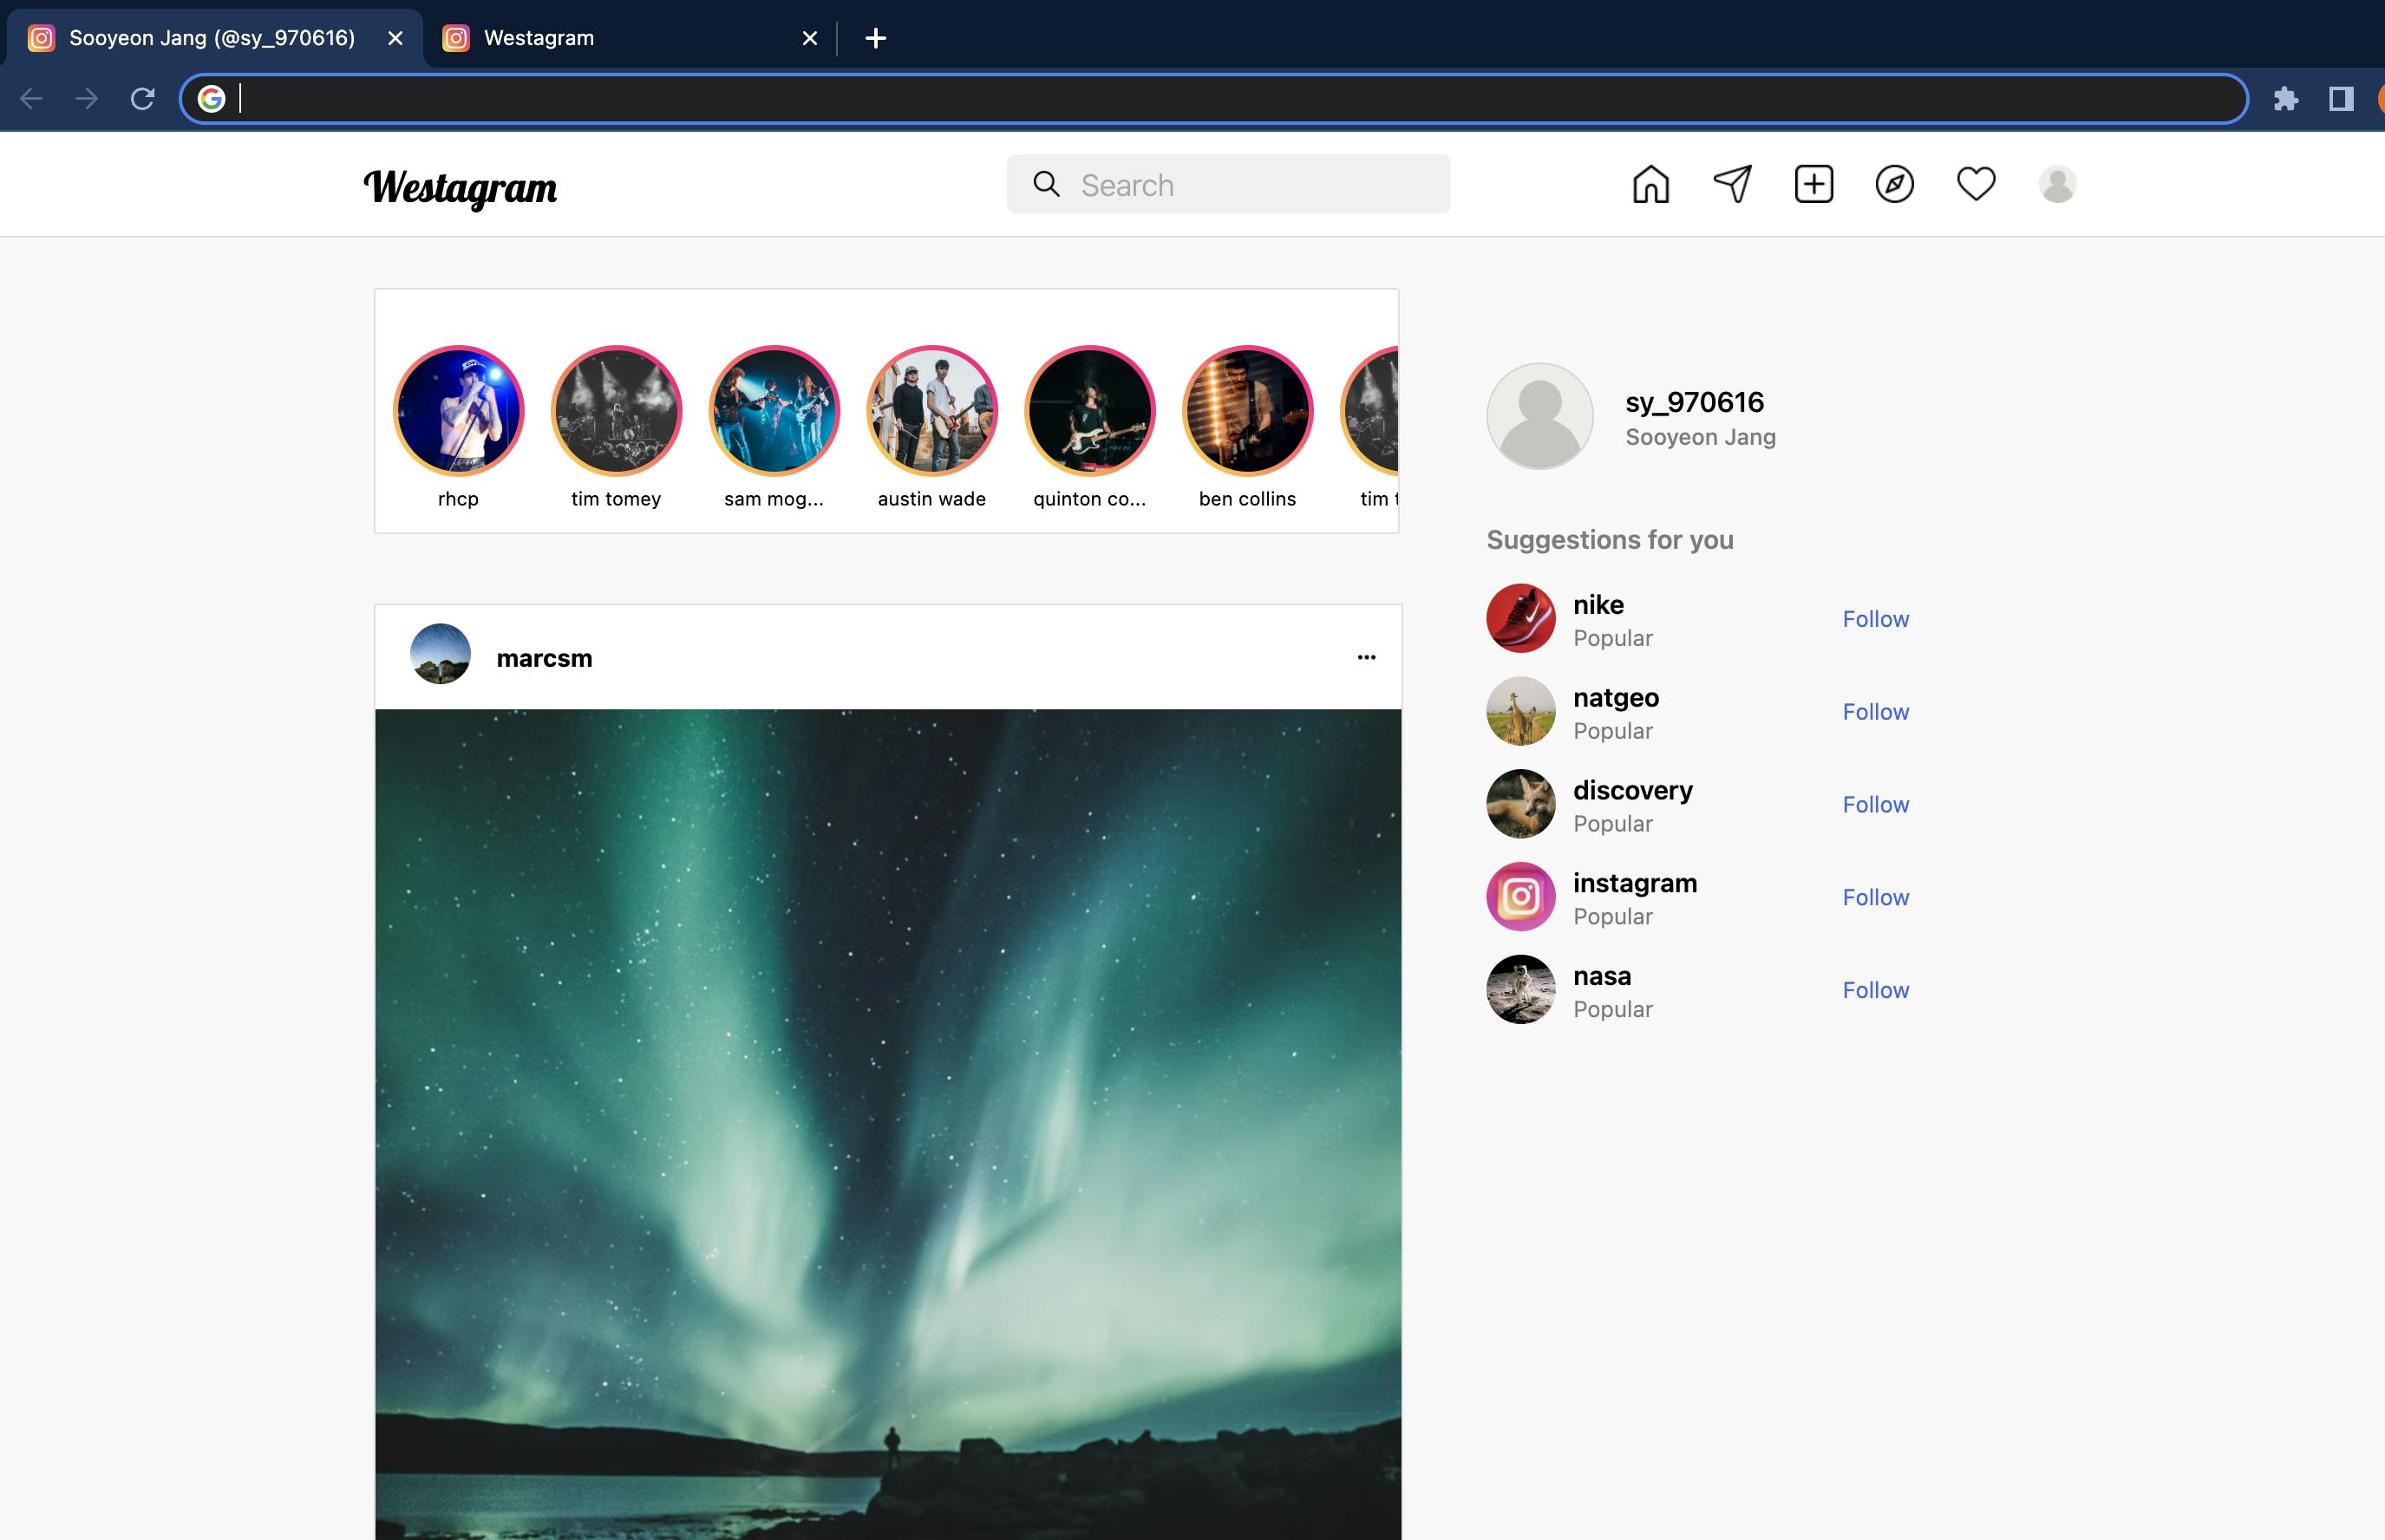
Task: Open the three-dots menu on marcsm post
Action: 1367,657
